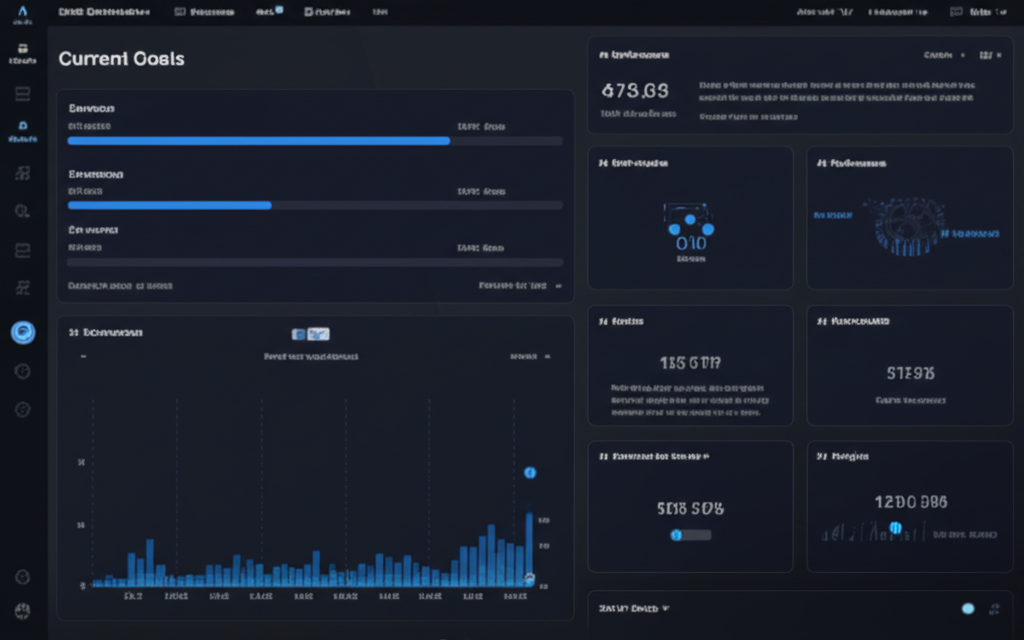Click the round blue circle sidebar button

tap(23, 332)
